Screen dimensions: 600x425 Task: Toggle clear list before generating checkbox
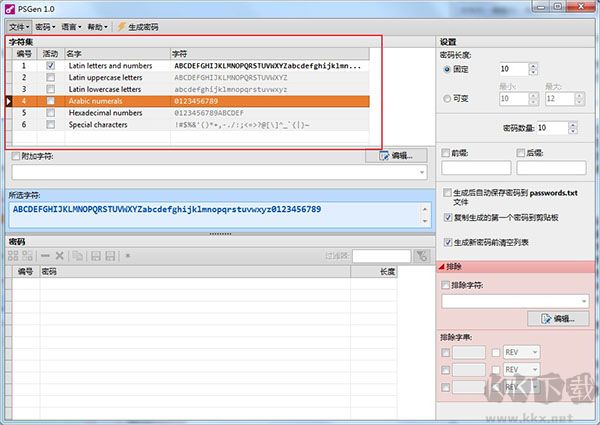pyautogui.click(x=448, y=242)
